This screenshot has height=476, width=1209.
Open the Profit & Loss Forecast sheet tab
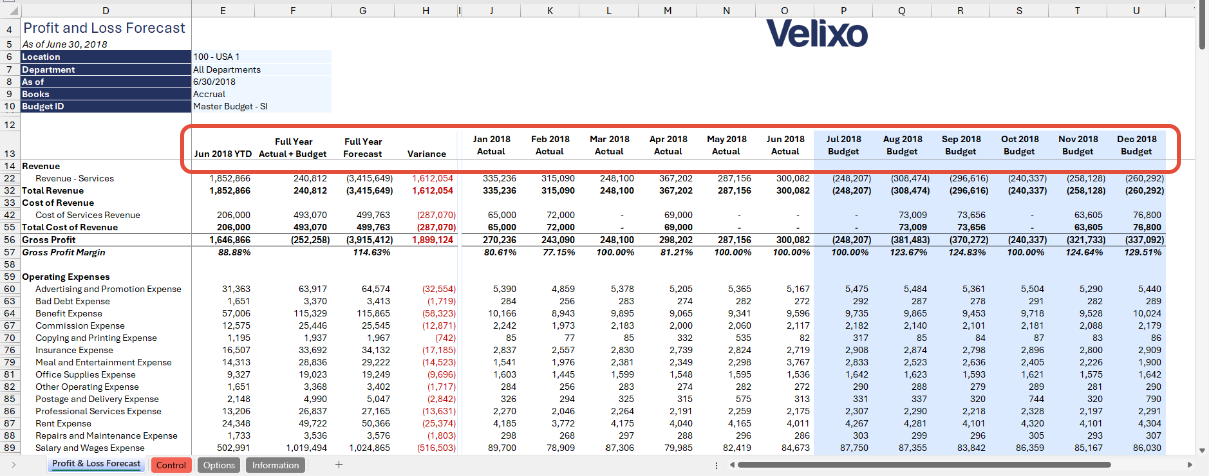pyautogui.click(x=97, y=464)
